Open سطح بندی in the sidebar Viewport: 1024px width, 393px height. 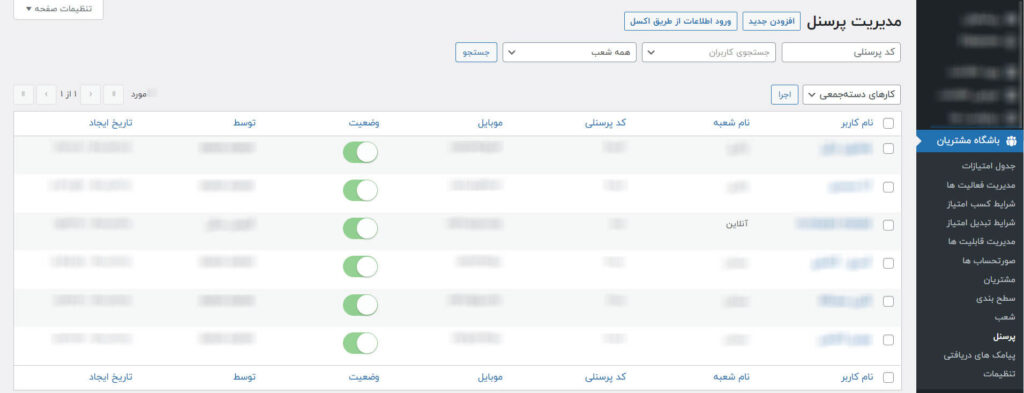coord(997,299)
